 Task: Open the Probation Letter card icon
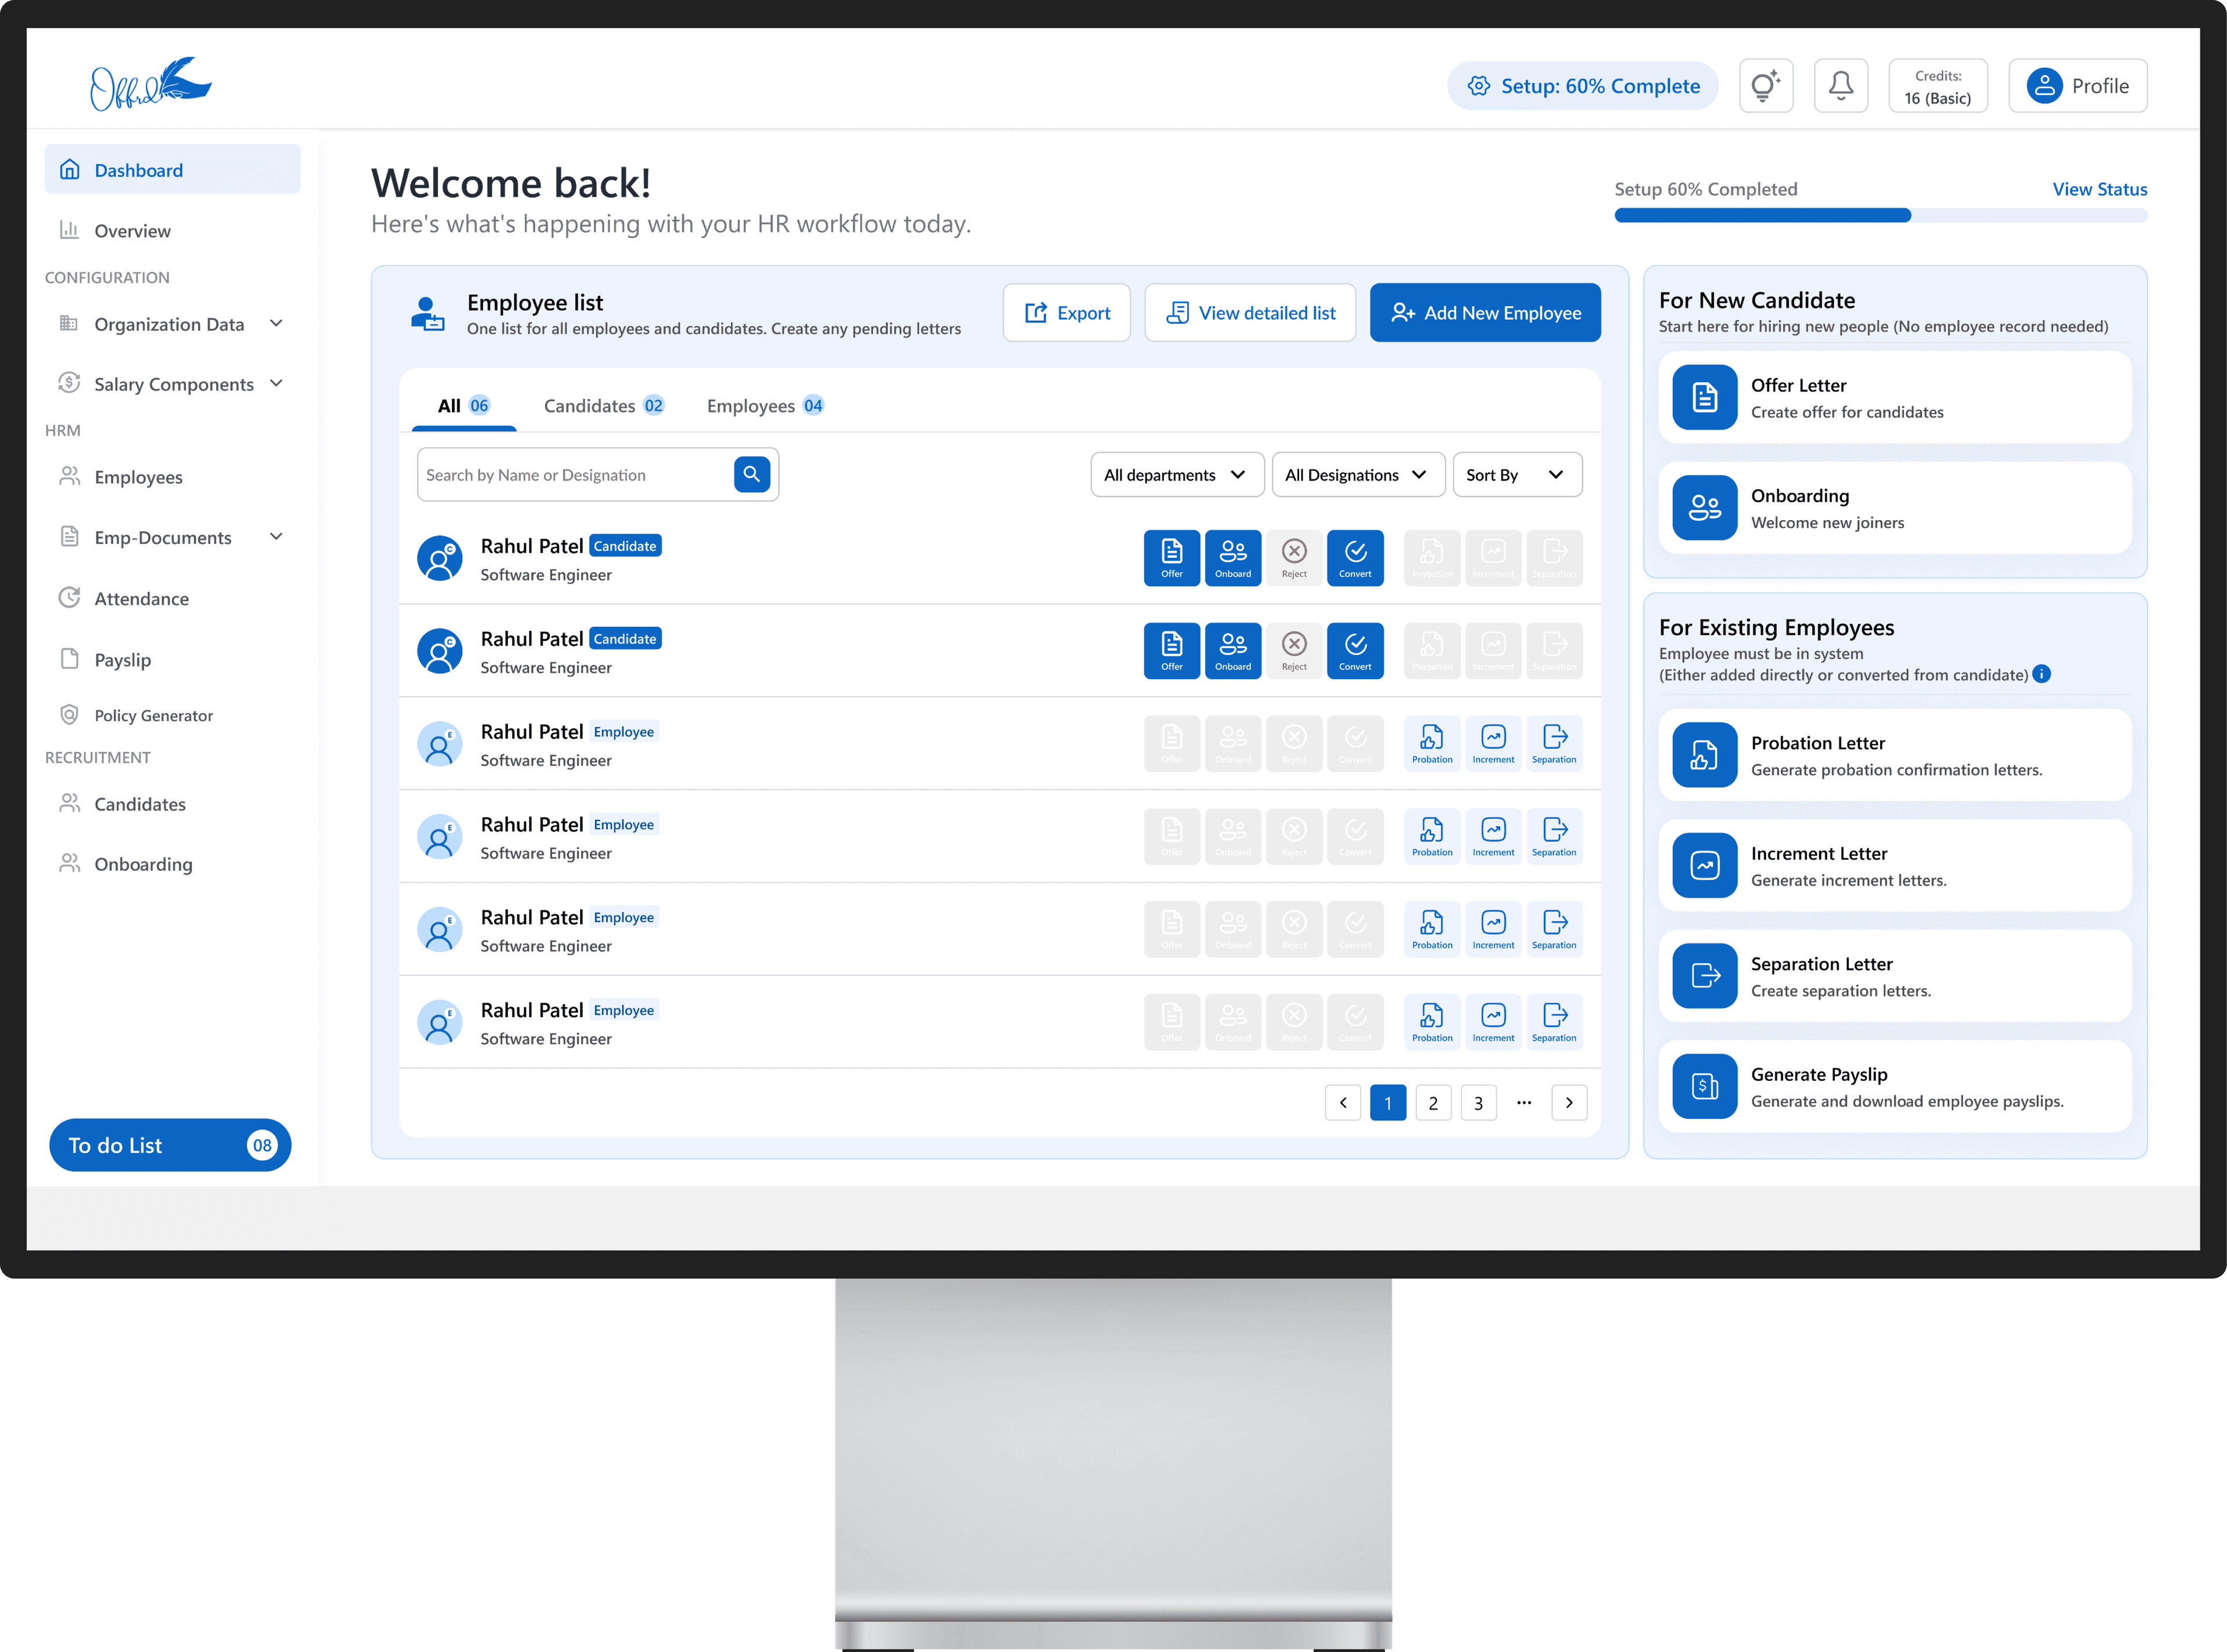[x=1704, y=755]
